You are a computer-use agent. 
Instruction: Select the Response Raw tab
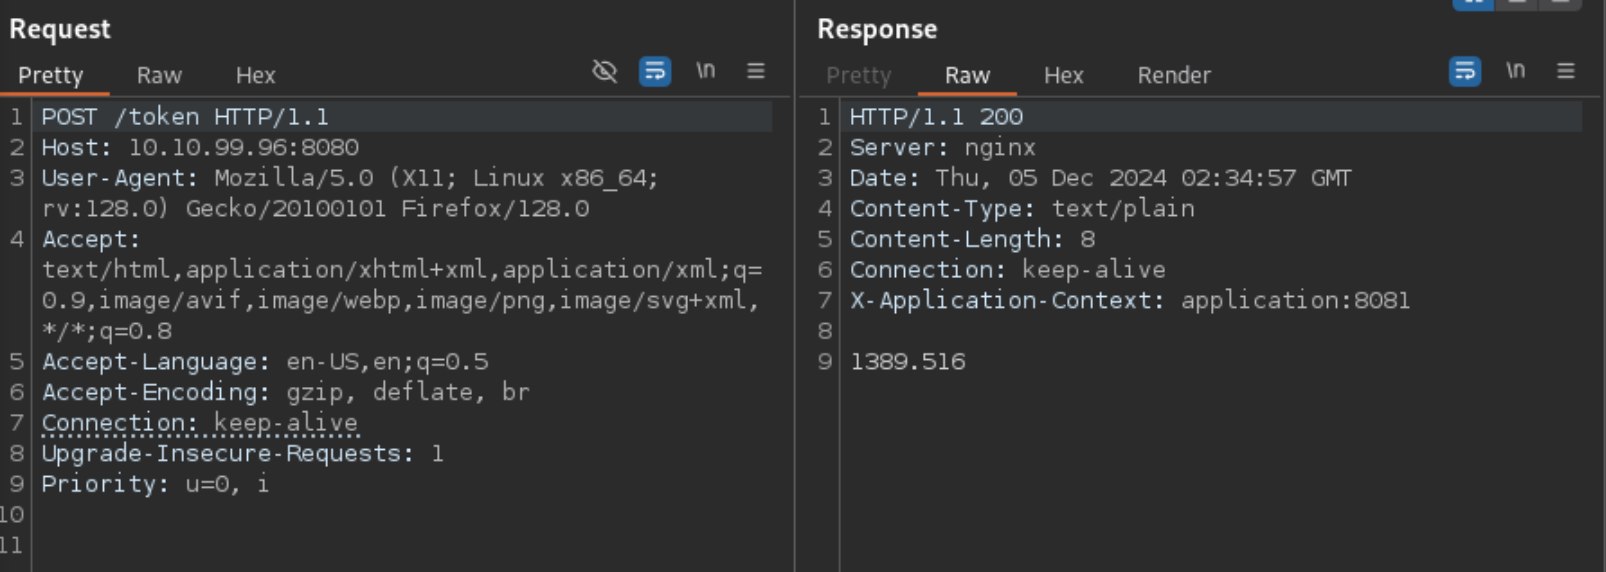click(x=967, y=76)
